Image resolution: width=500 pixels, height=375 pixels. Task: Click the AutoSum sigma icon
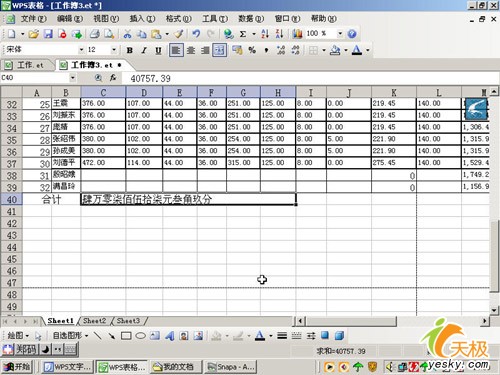tap(243, 34)
